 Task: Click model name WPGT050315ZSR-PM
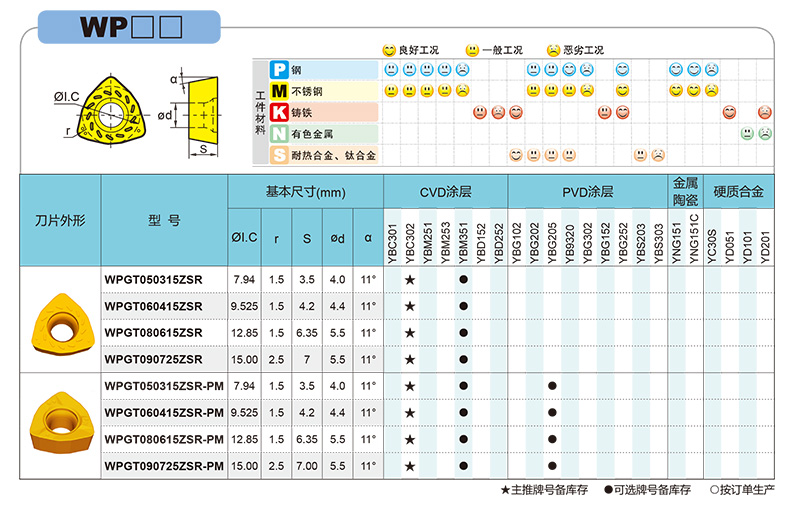(164, 387)
